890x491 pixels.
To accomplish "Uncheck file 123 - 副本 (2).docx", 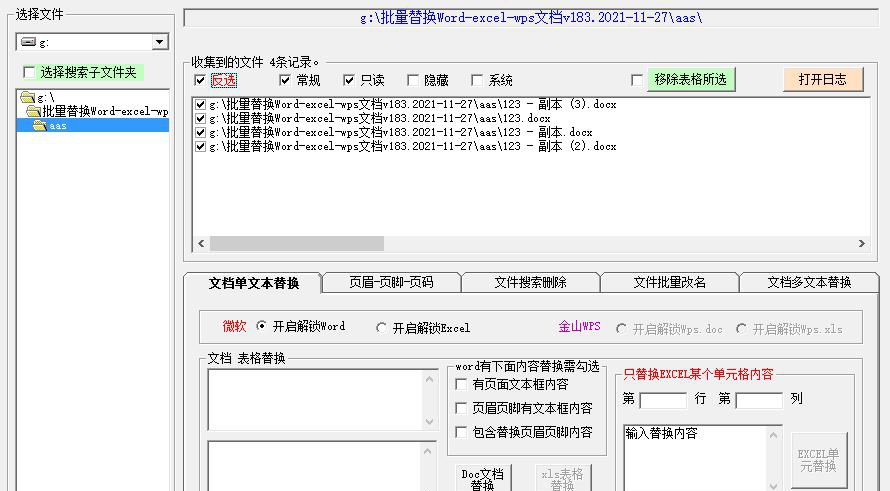I will tap(200, 146).
